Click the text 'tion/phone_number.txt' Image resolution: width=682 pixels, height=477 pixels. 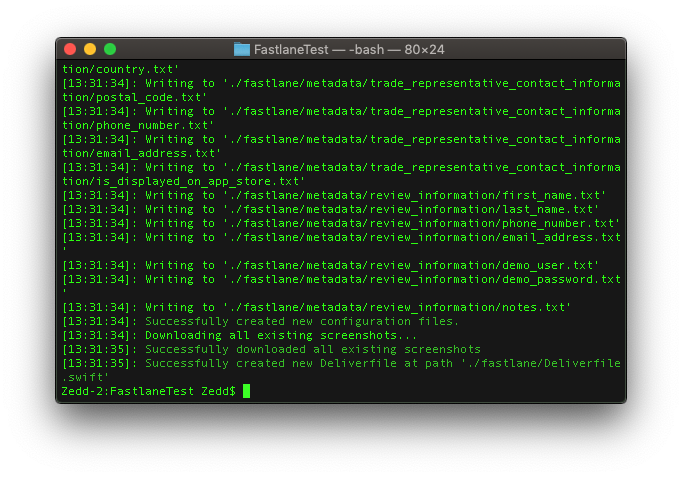pyautogui.click(x=138, y=125)
